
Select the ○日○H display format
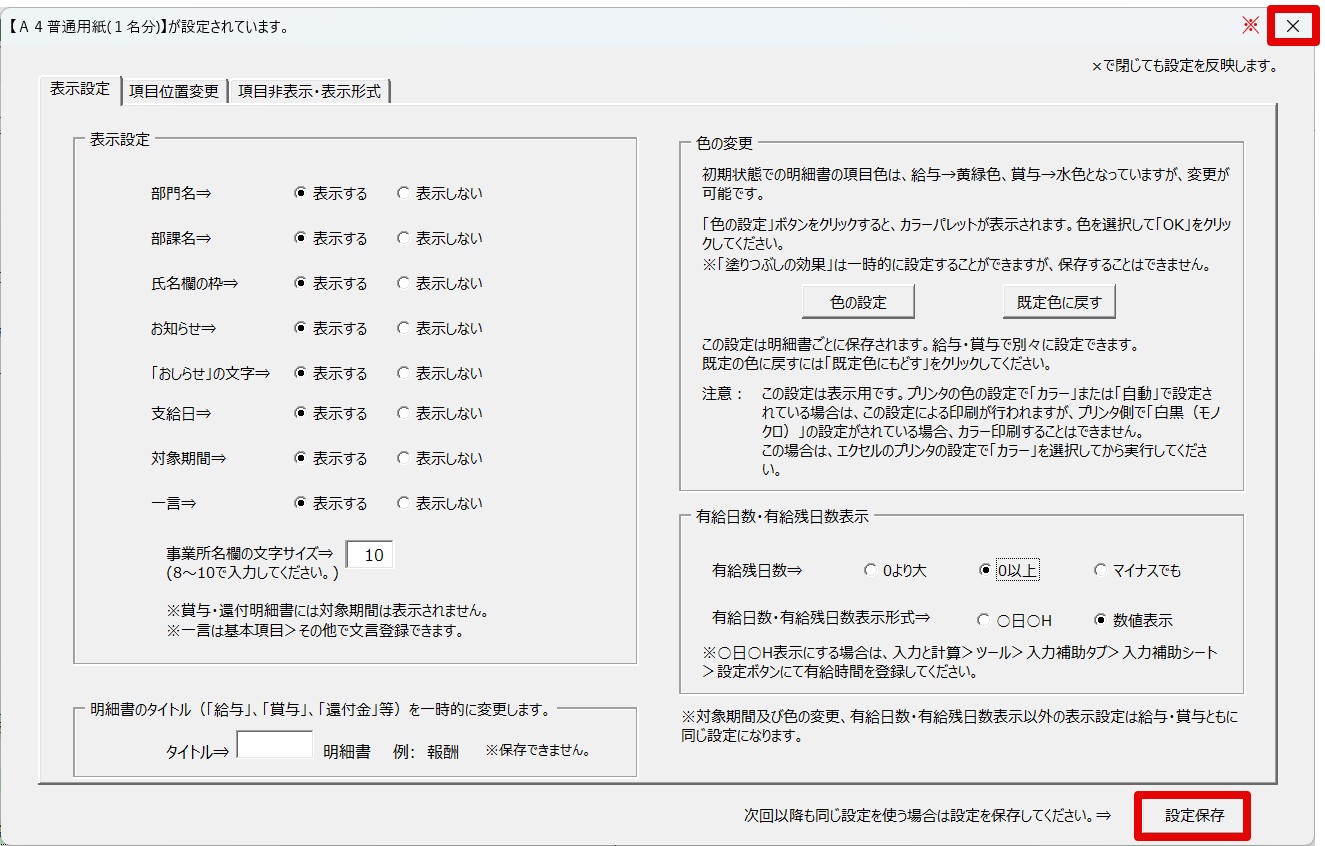(984, 621)
